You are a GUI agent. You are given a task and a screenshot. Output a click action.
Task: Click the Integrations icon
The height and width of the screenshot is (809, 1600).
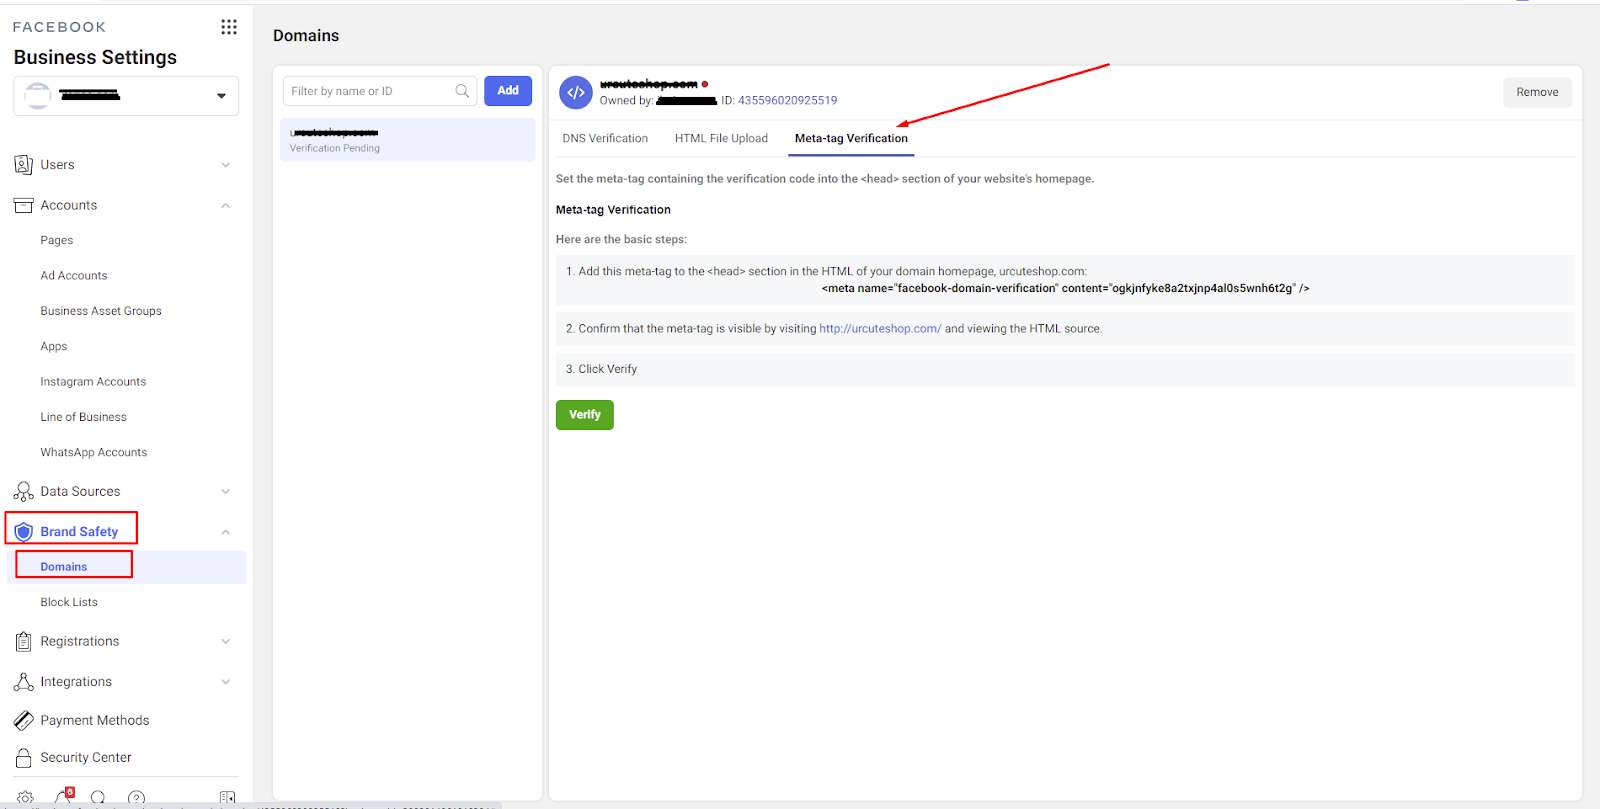coord(23,682)
